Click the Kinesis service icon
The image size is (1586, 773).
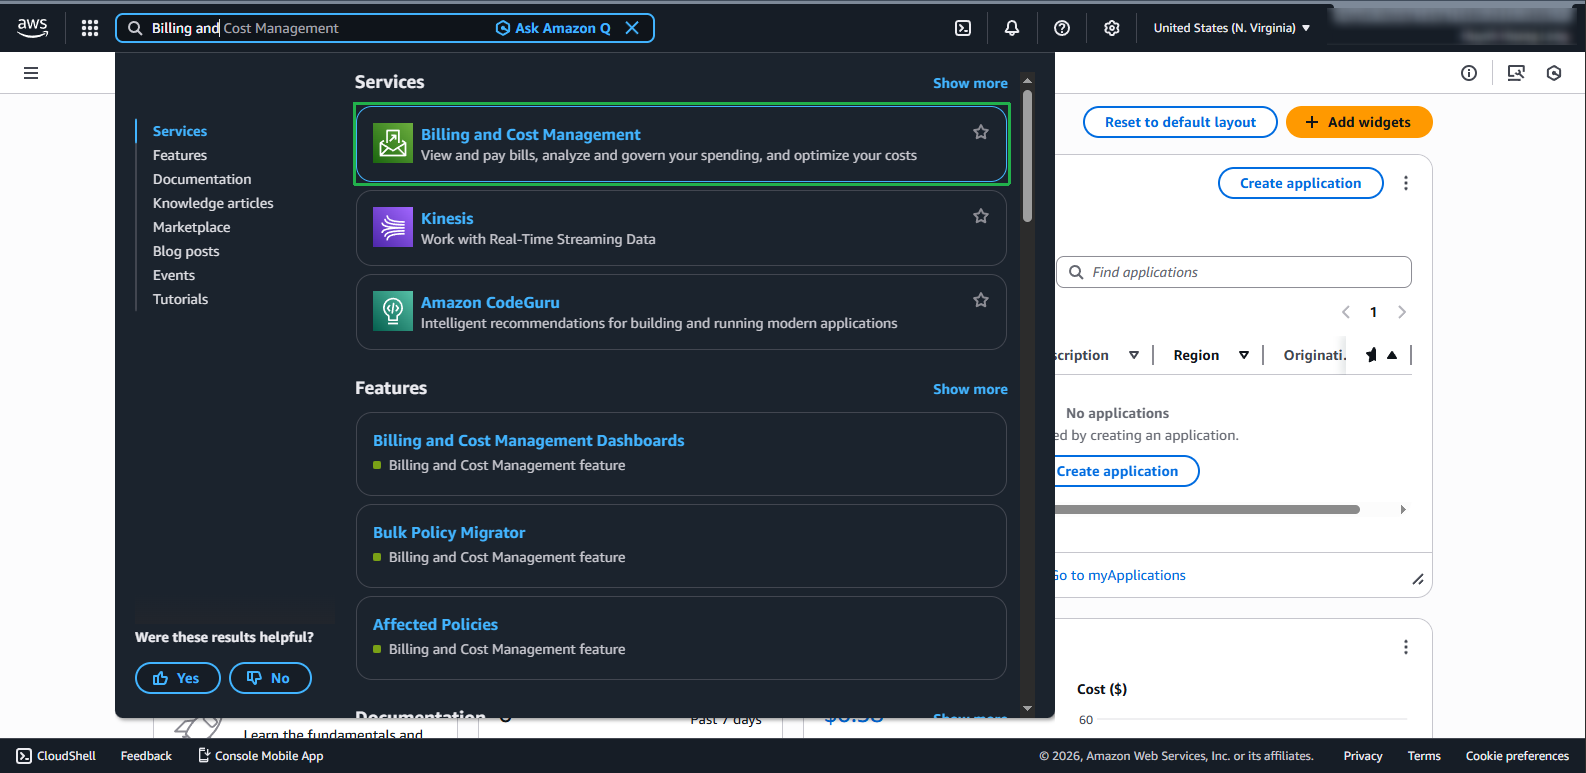tap(393, 227)
